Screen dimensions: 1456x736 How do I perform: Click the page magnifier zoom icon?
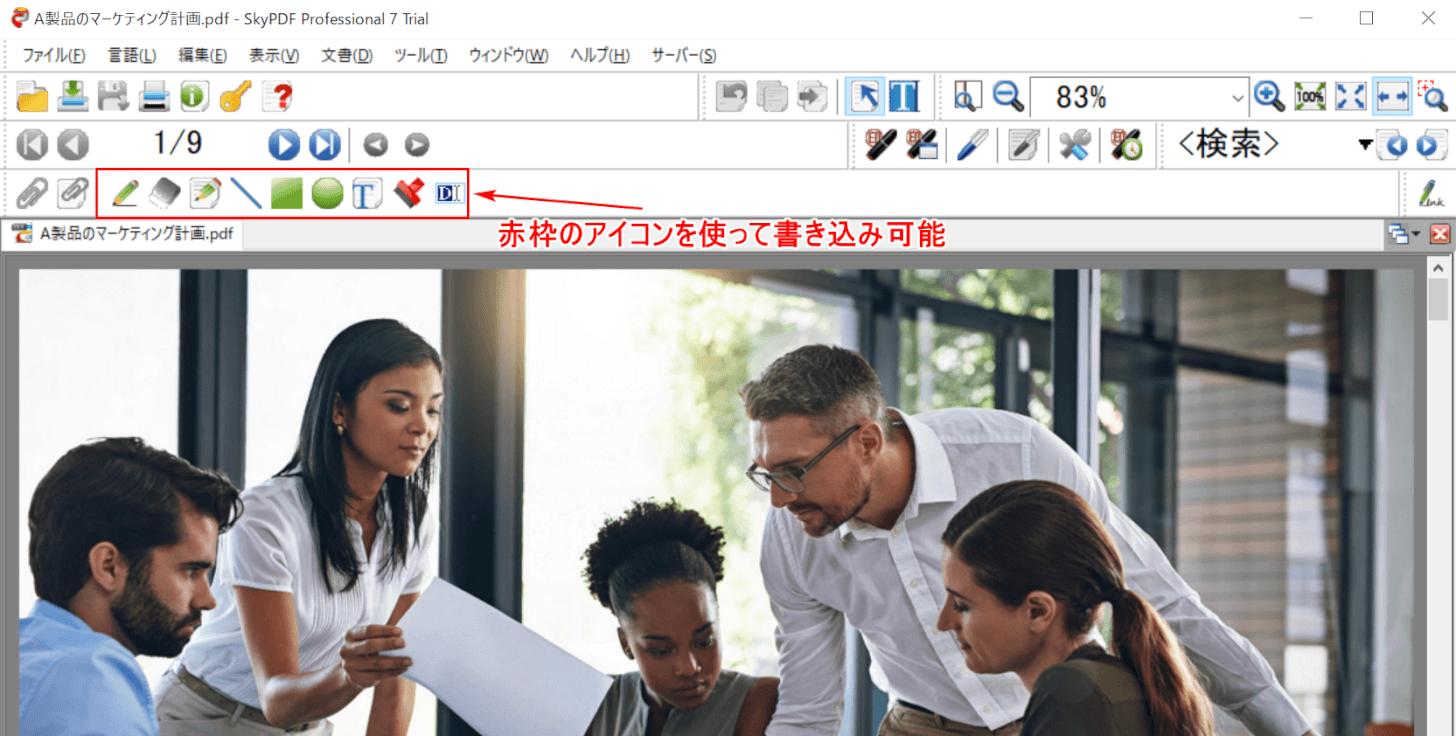(967, 96)
